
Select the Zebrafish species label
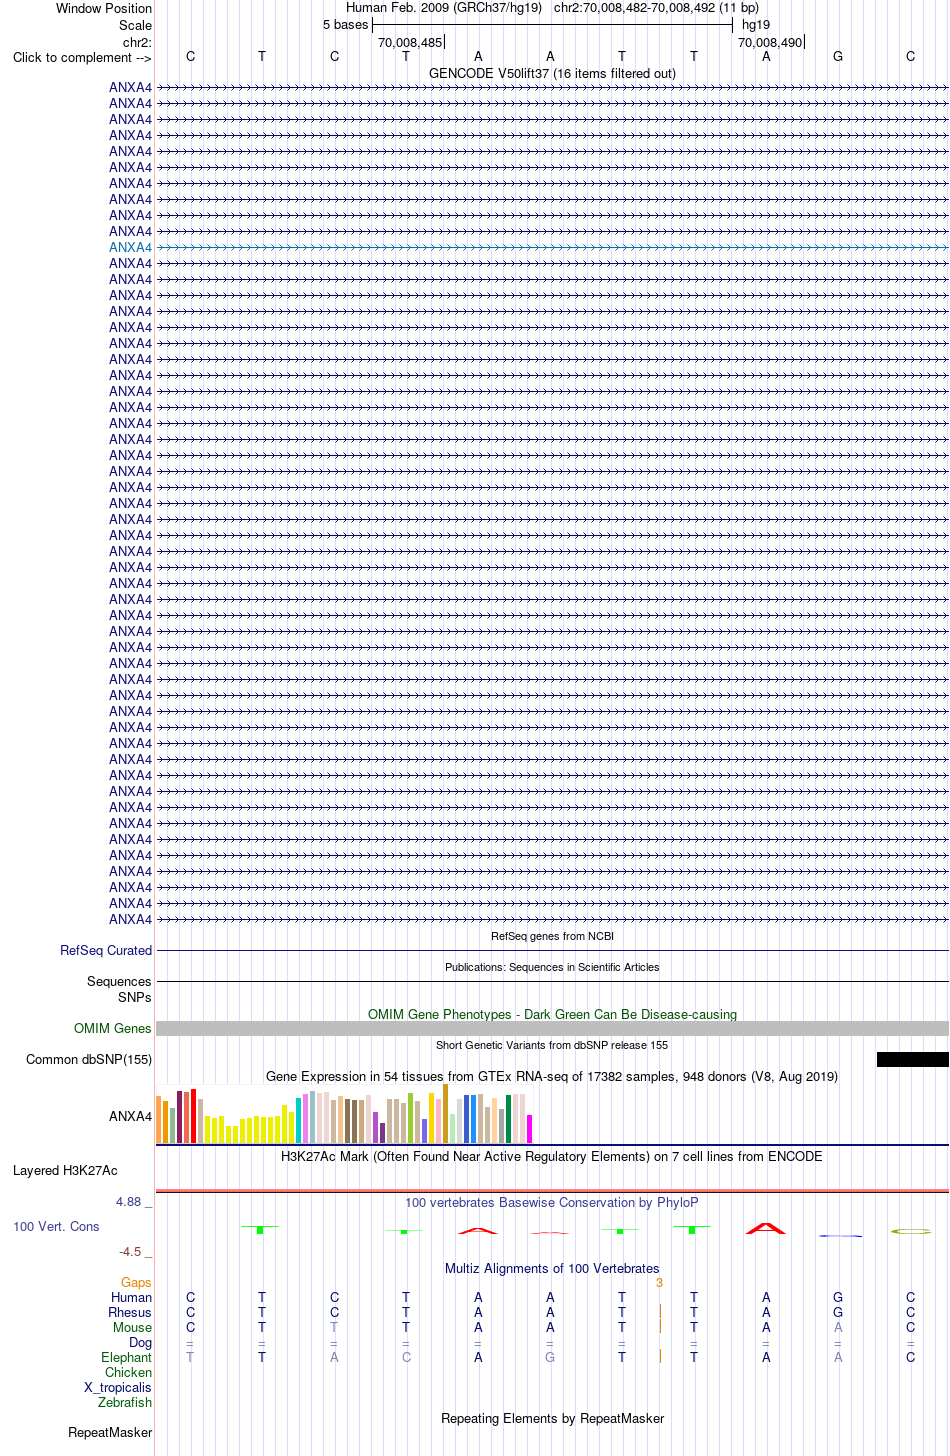tap(125, 1402)
